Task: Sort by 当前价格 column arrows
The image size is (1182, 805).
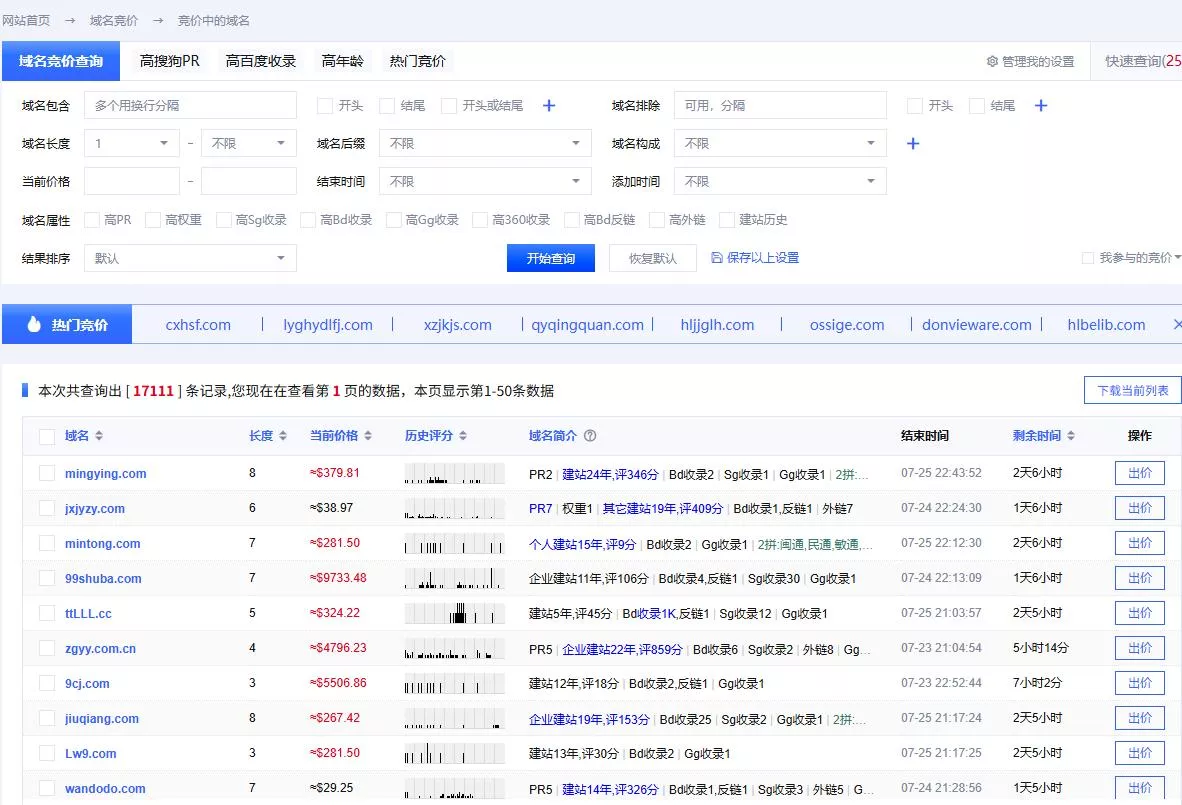Action: (x=368, y=436)
